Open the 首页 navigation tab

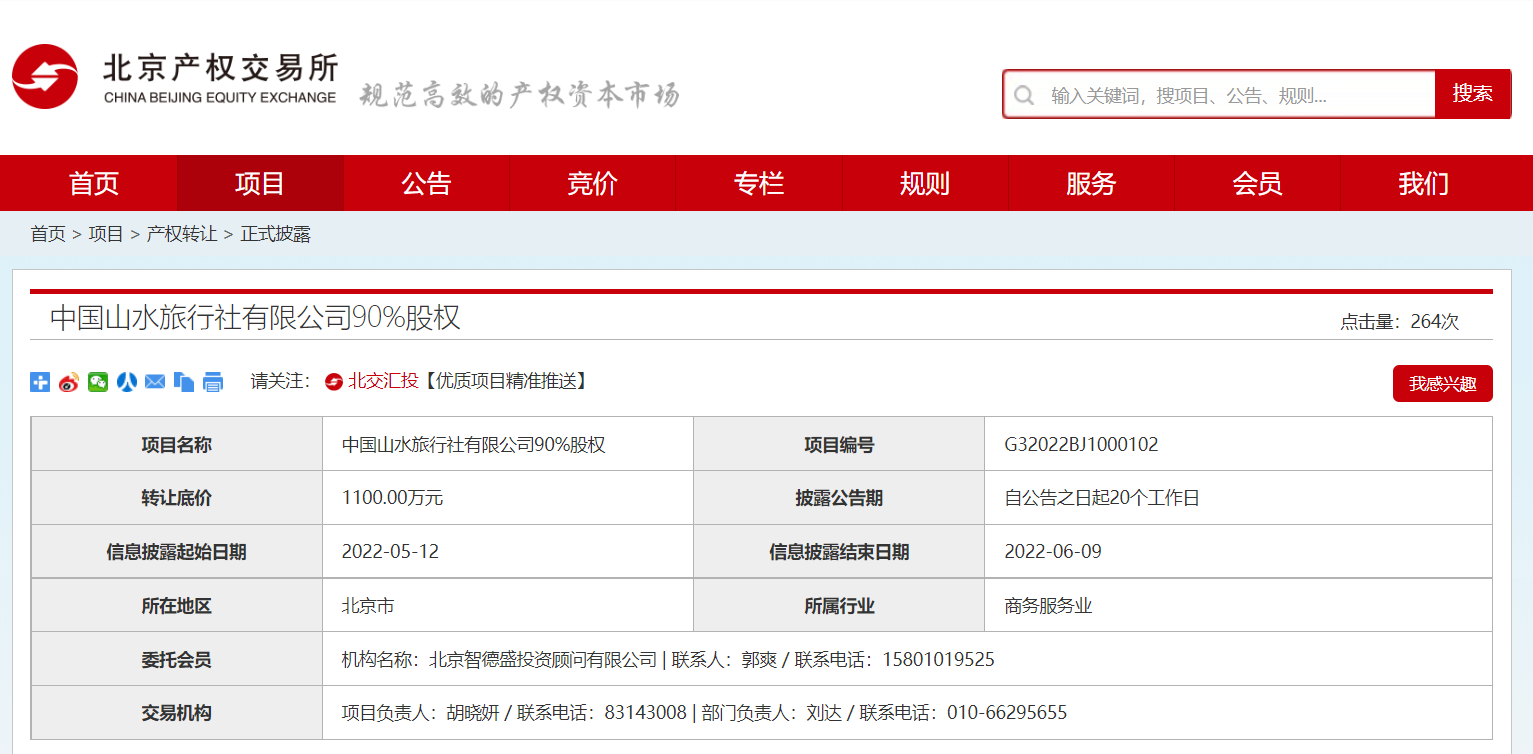(x=94, y=183)
